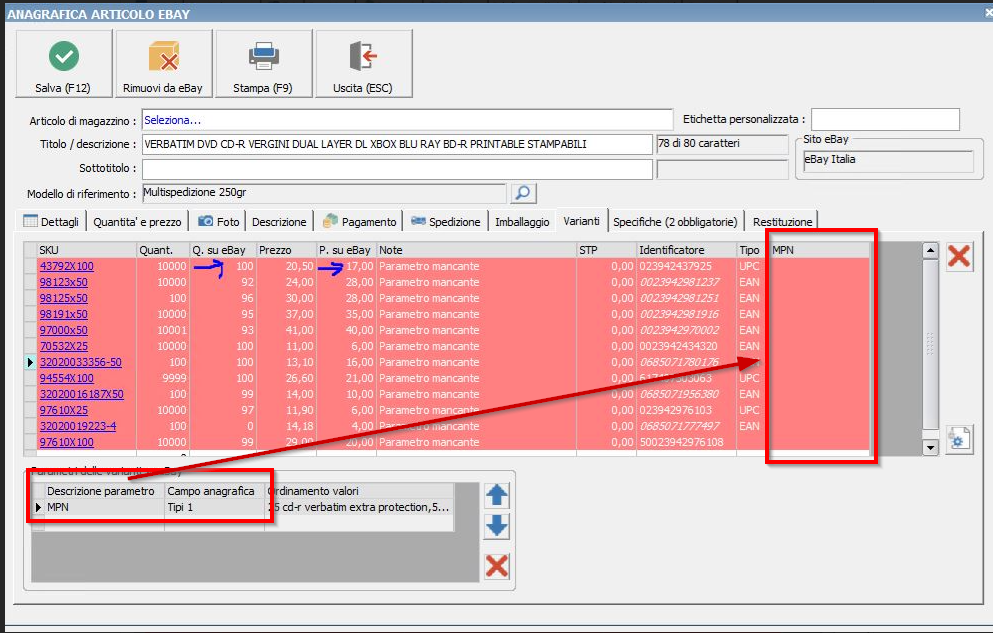This screenshot has height=633, width=993.
Task: Open the Dettagli tab
Action: click(51, 222)
